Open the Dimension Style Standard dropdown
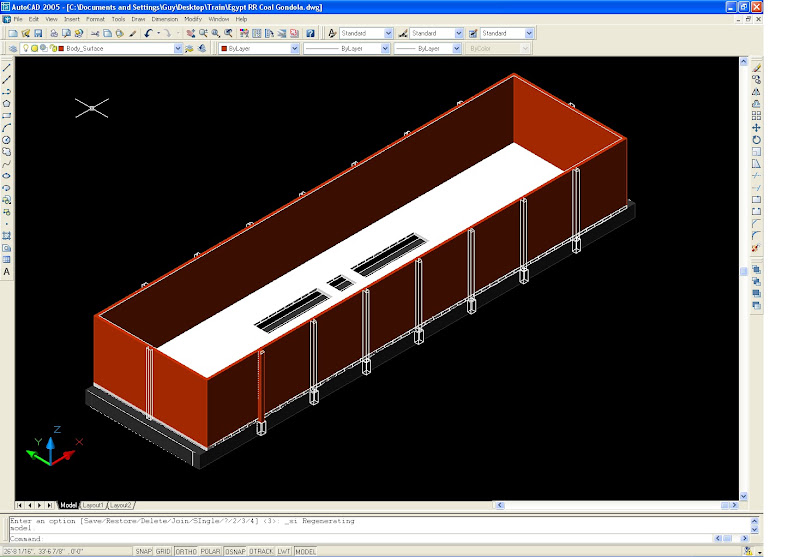Image resolution: width=800 pixels, height=557 pixels. coord(459,33)
